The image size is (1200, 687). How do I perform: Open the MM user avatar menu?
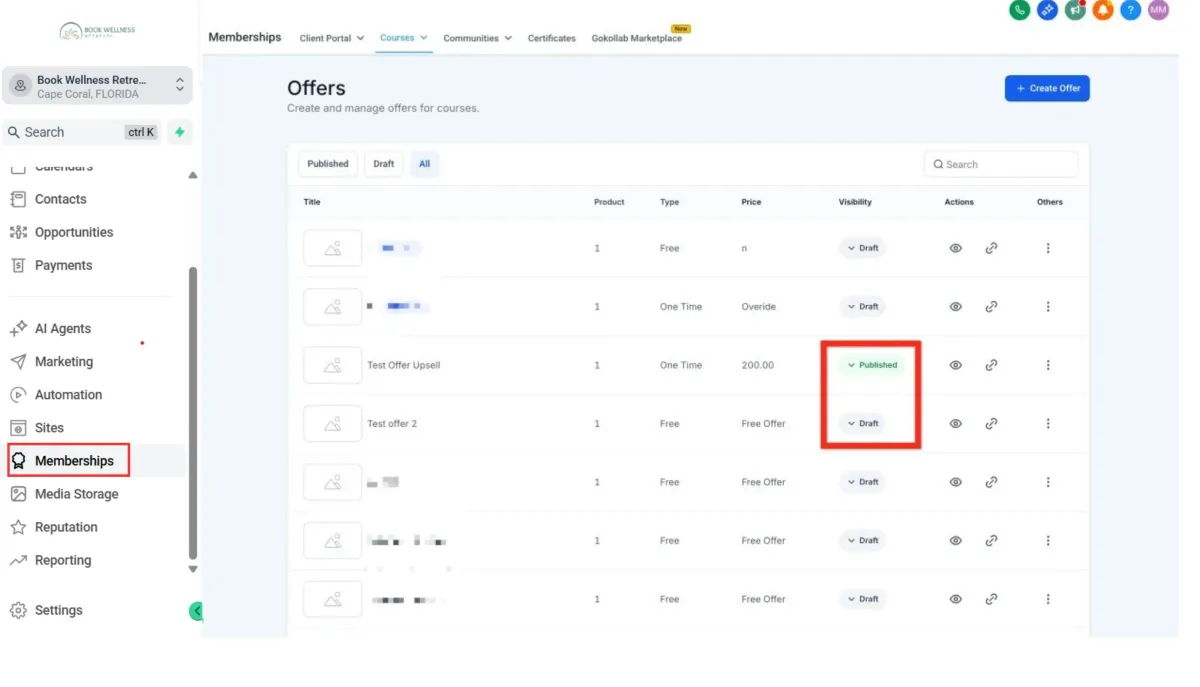coord(1158,10)
